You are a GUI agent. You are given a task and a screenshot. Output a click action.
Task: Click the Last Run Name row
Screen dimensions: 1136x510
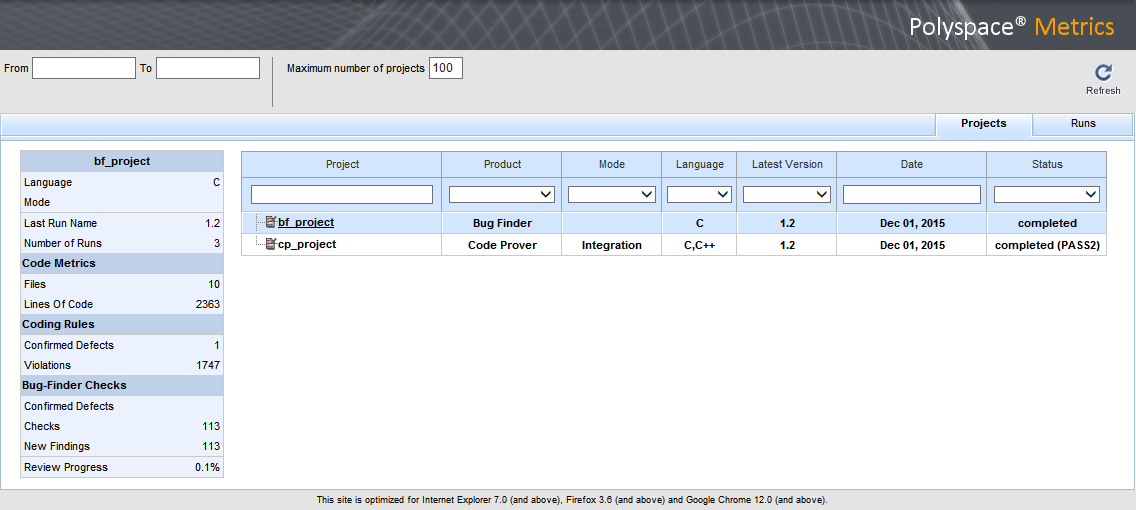coord(122,223)
